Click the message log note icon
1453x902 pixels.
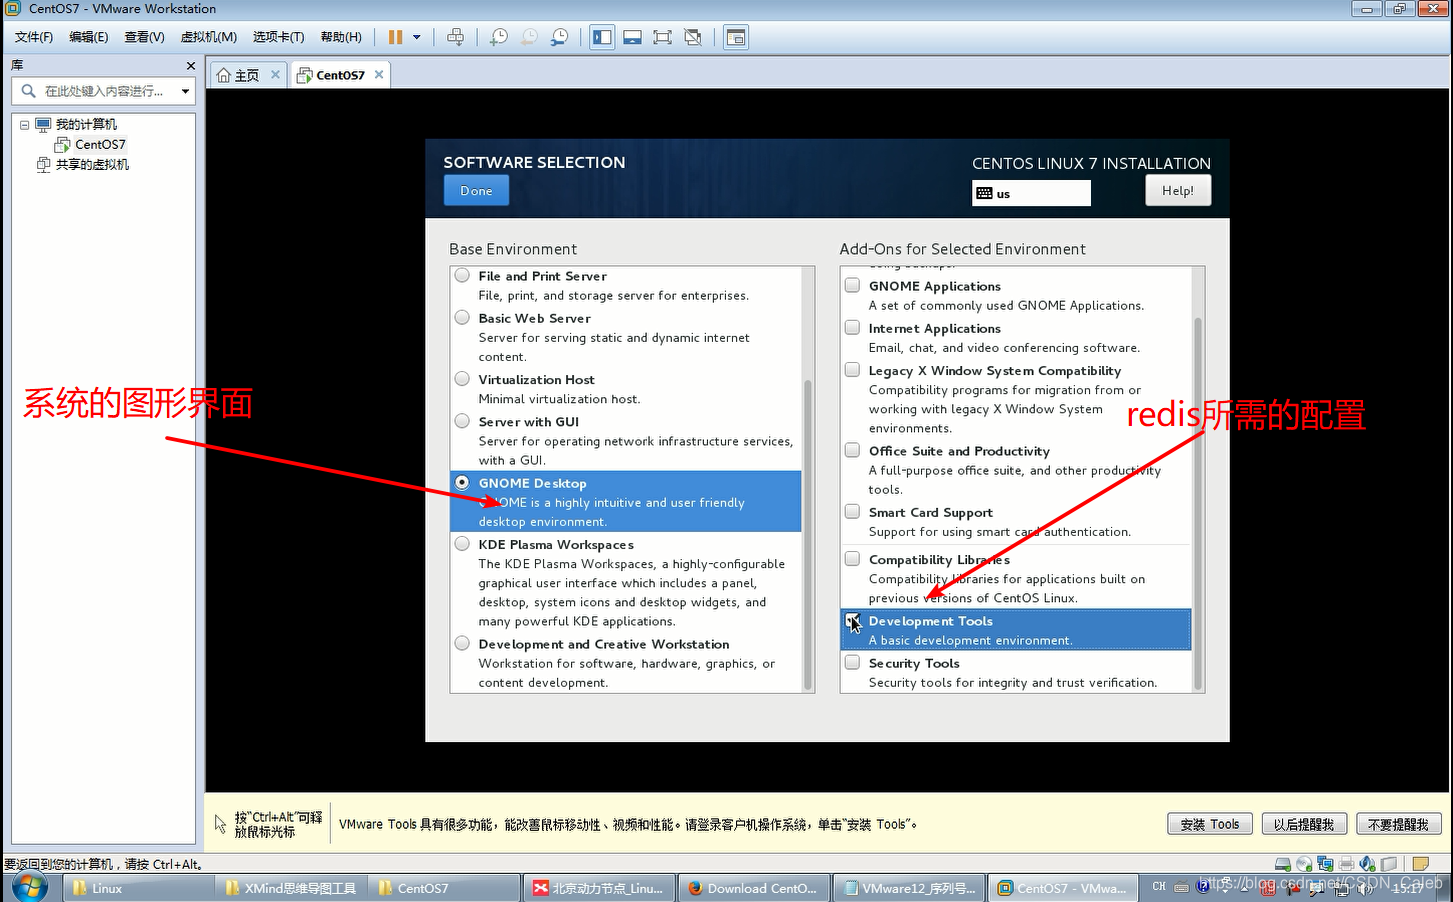click(x=1420, y=864)
